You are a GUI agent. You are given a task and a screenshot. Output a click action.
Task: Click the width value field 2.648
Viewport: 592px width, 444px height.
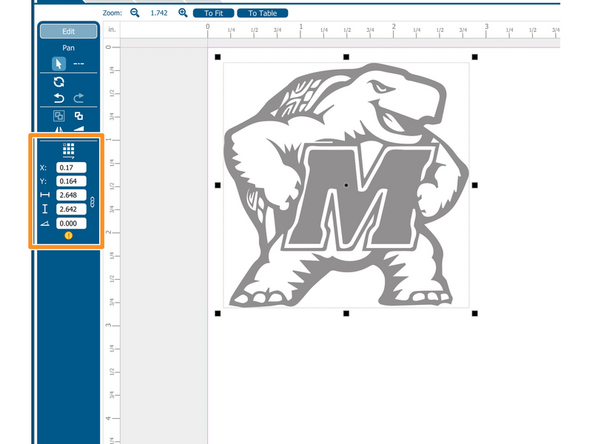[71, 195]
